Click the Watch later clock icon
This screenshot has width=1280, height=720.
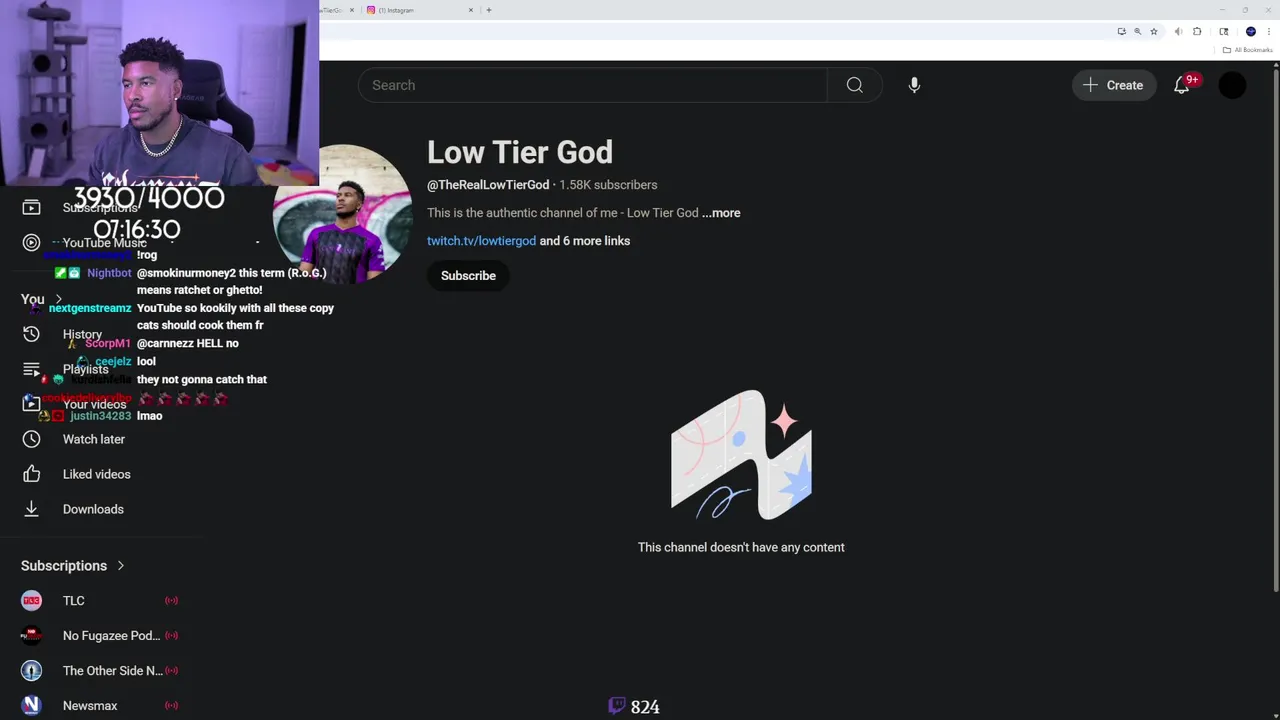(x=31, y=439)
